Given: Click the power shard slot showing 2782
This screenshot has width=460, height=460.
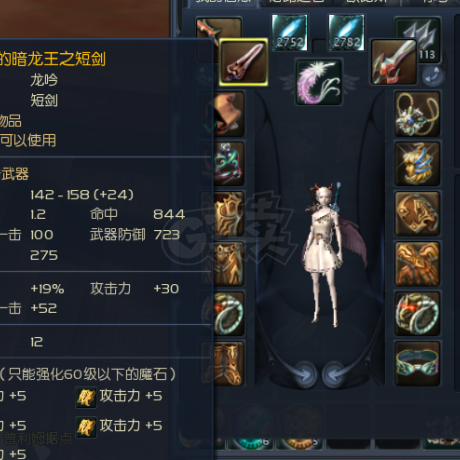Looking at the screenshot, I should [x=346, y=33].
